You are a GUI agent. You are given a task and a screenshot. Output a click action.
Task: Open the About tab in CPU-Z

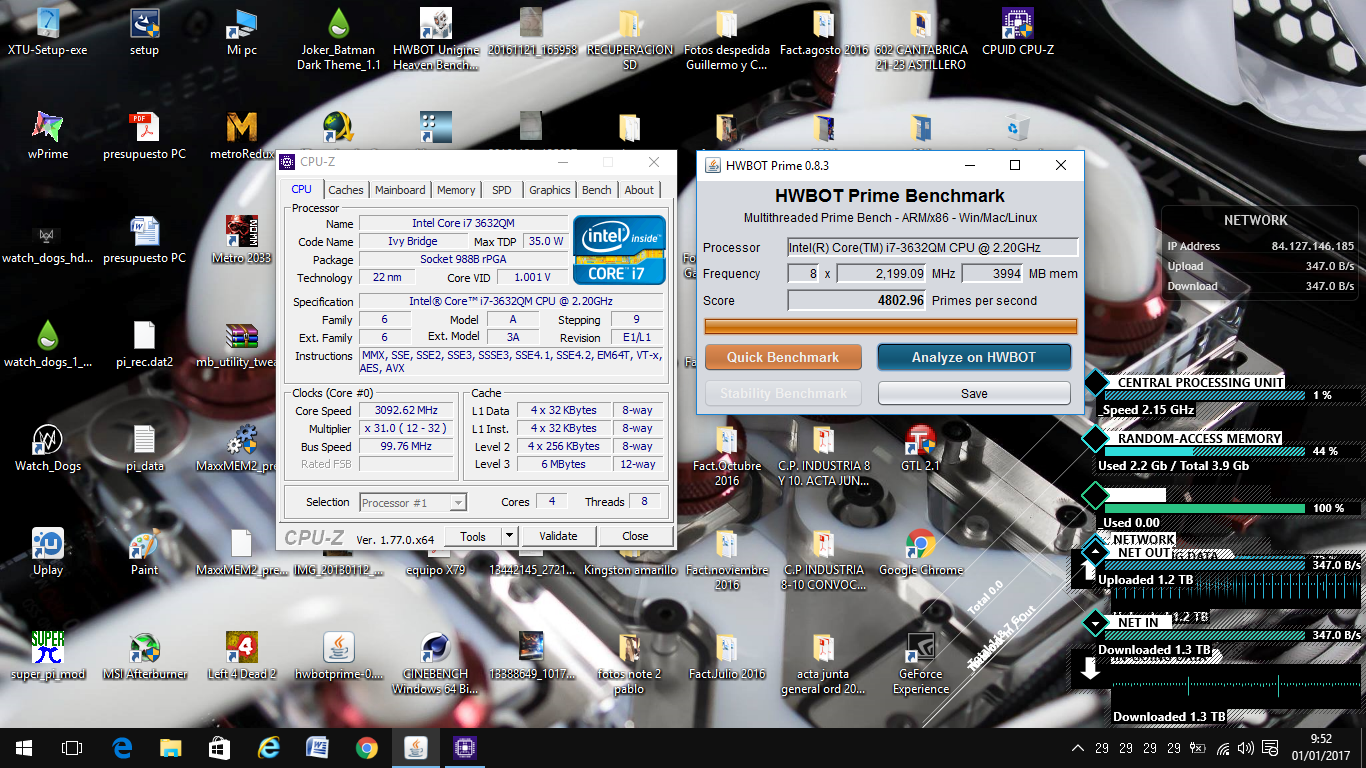click(639, 190)
